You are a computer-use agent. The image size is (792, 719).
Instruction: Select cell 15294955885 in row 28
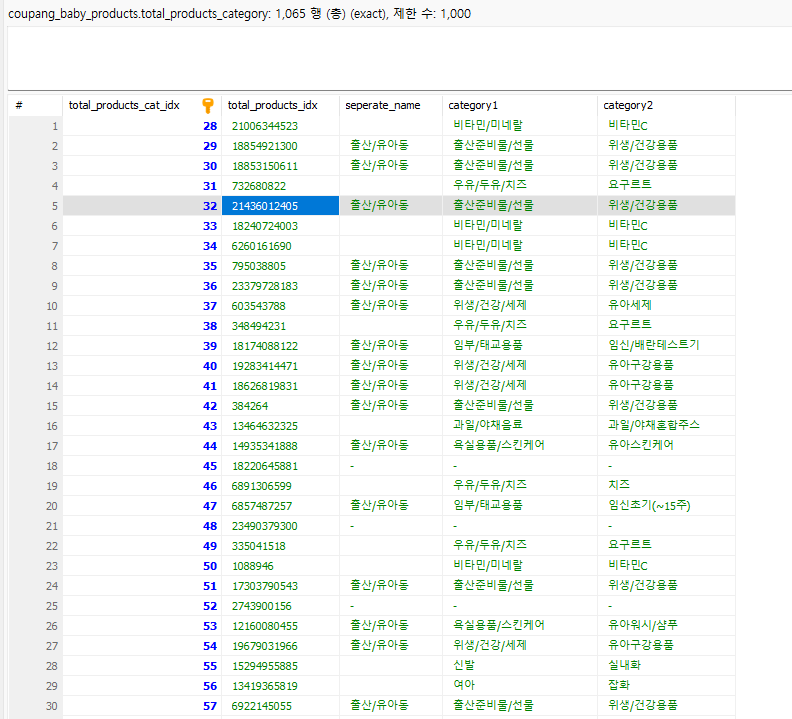(280, 666)
